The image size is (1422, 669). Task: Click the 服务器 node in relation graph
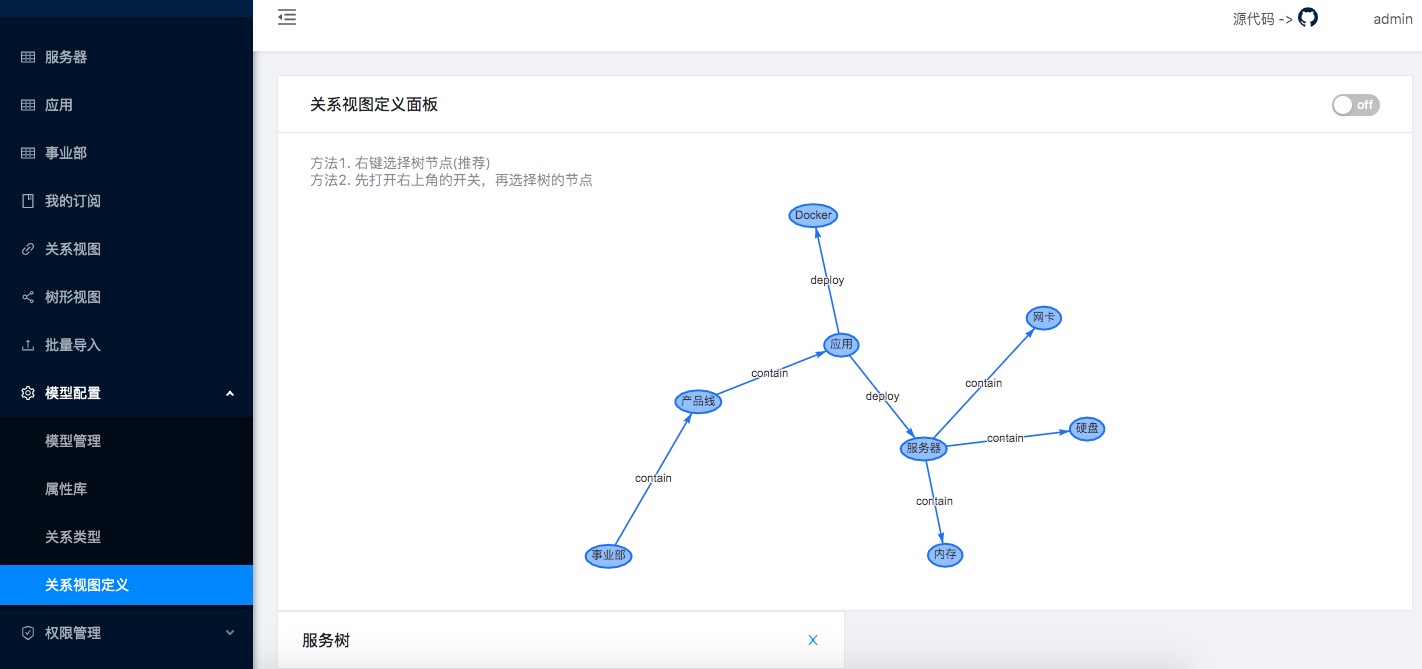click(923, 448)
